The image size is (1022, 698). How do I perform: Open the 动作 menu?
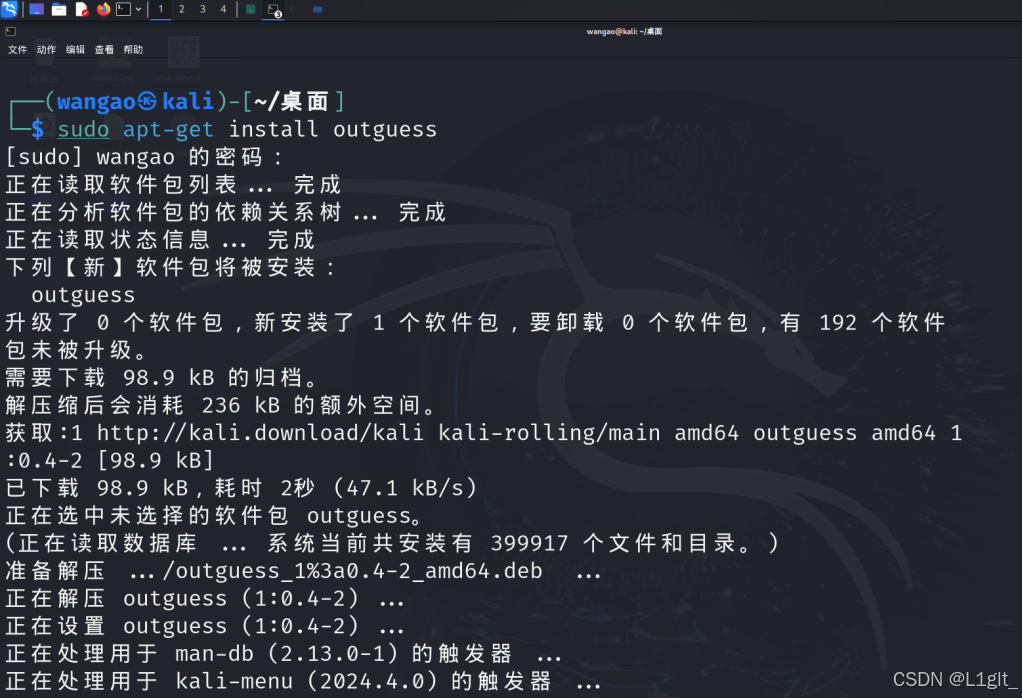(x=45, y=48)
